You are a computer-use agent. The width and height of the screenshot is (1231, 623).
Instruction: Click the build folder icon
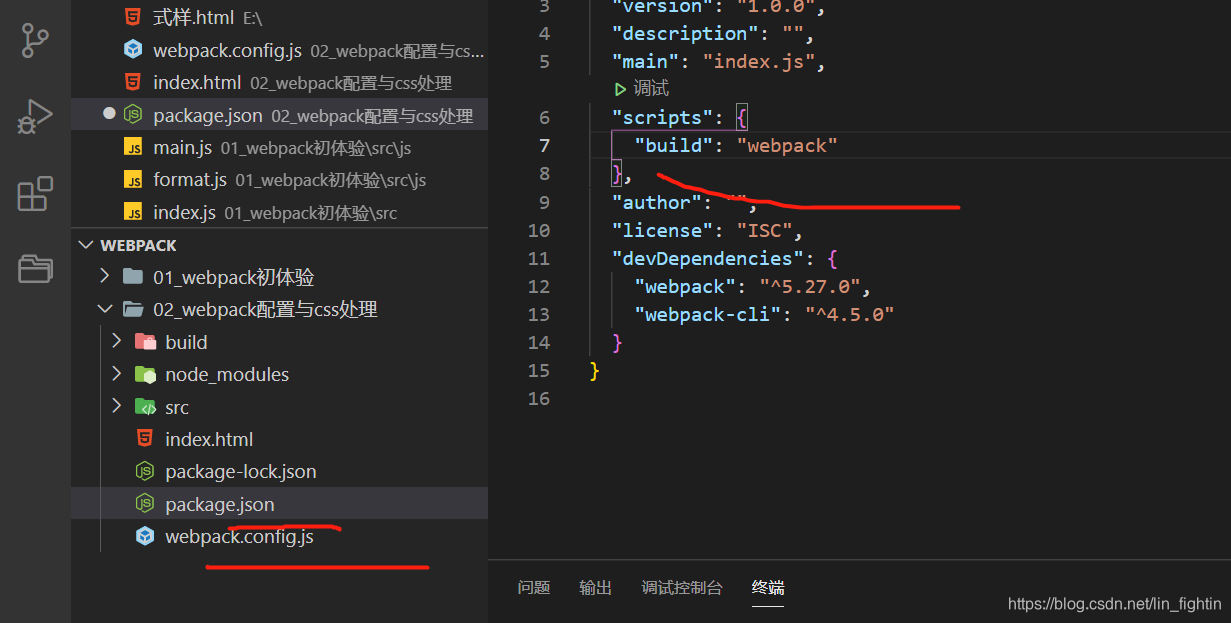[x=145, y=342]
